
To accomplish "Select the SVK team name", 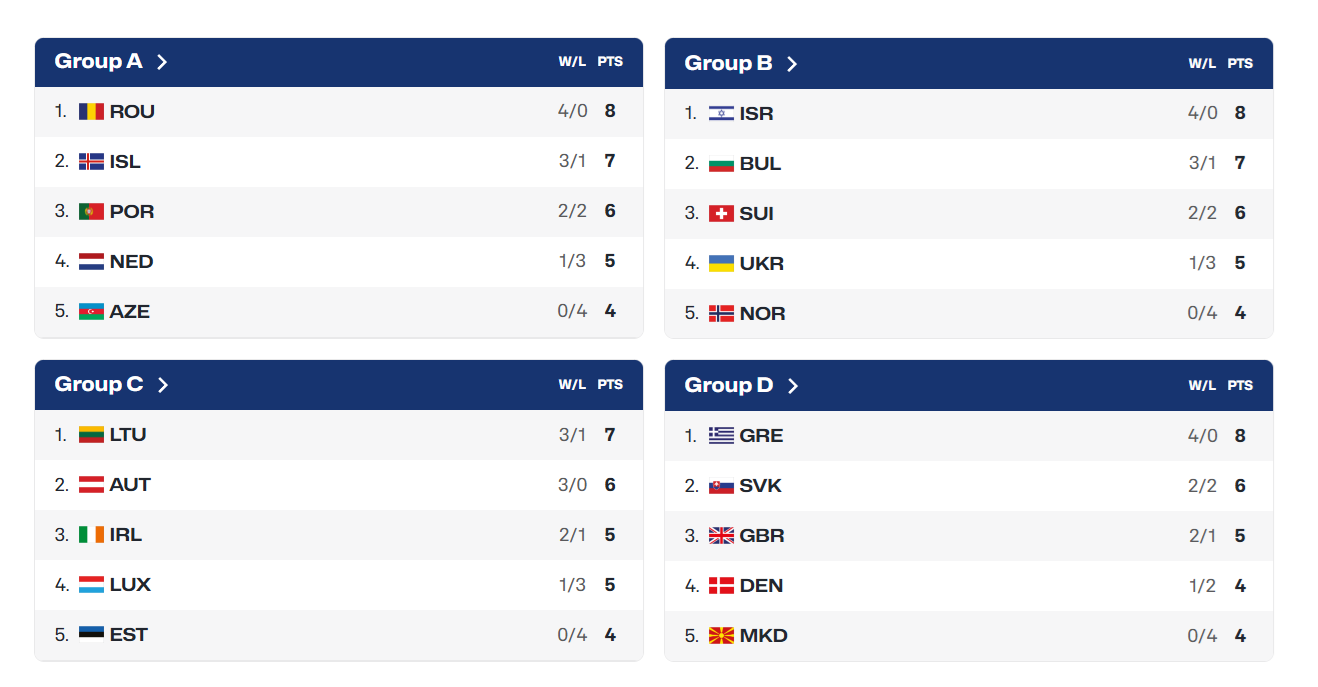I will pos(761,485).
